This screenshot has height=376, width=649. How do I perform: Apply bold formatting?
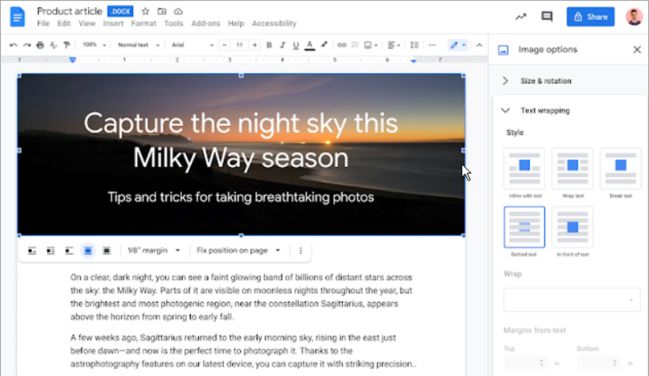pyautogui.click(x=269, y=45)
